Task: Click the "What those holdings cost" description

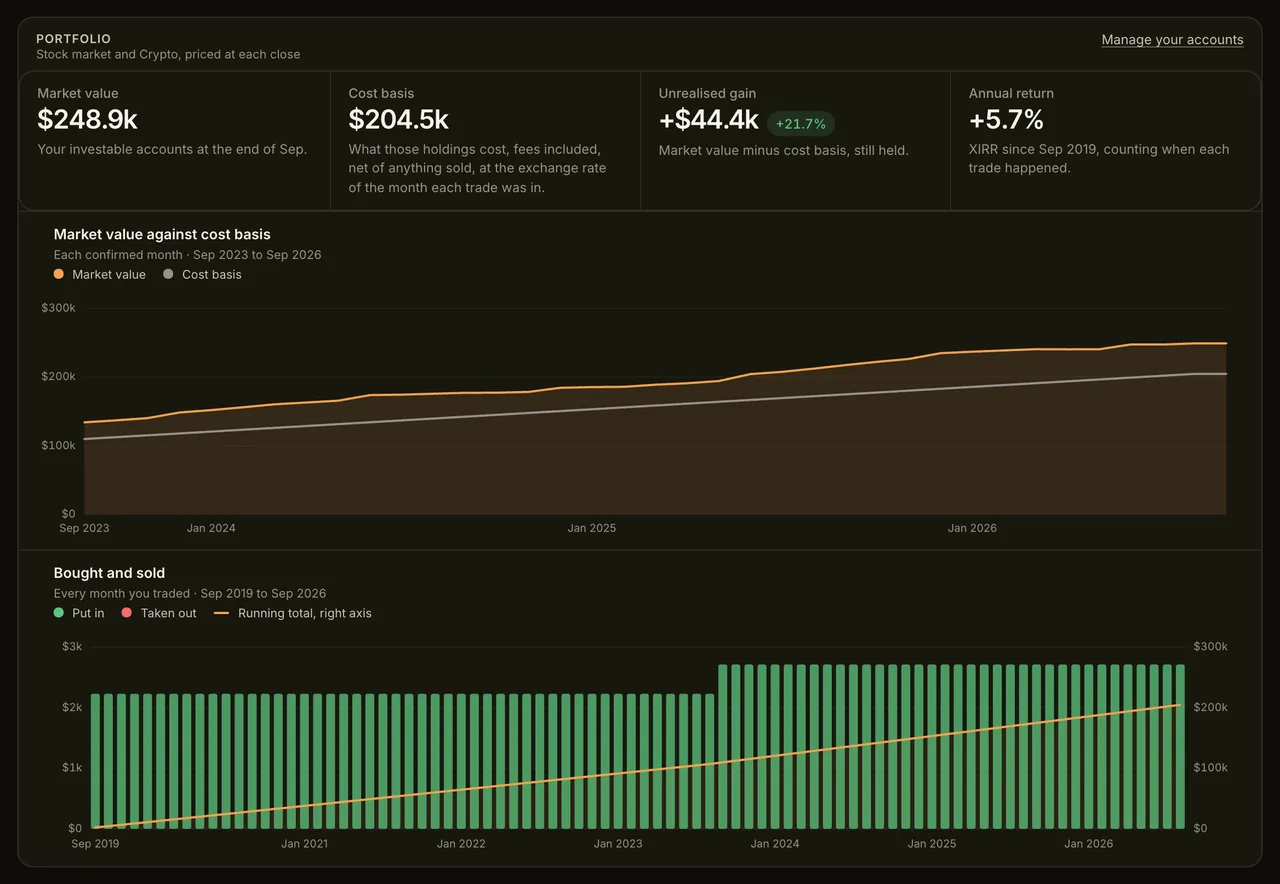Action: click(477, 169)
